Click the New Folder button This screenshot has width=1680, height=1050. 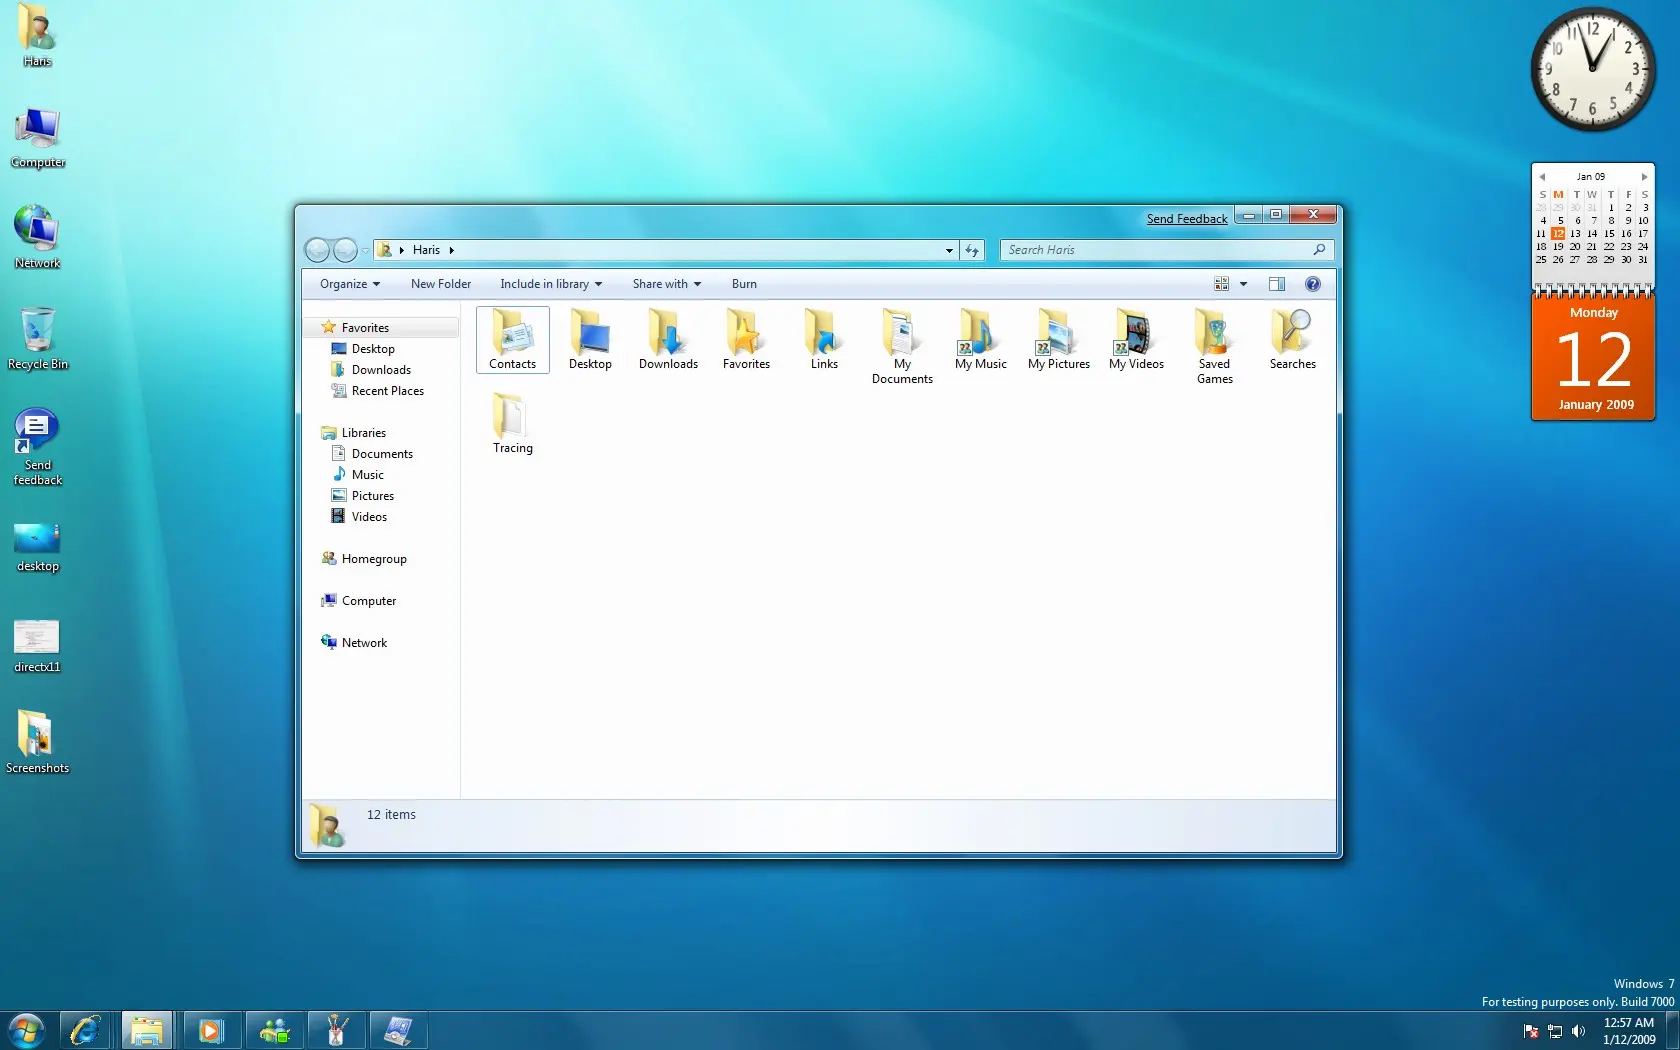(440, 284)
